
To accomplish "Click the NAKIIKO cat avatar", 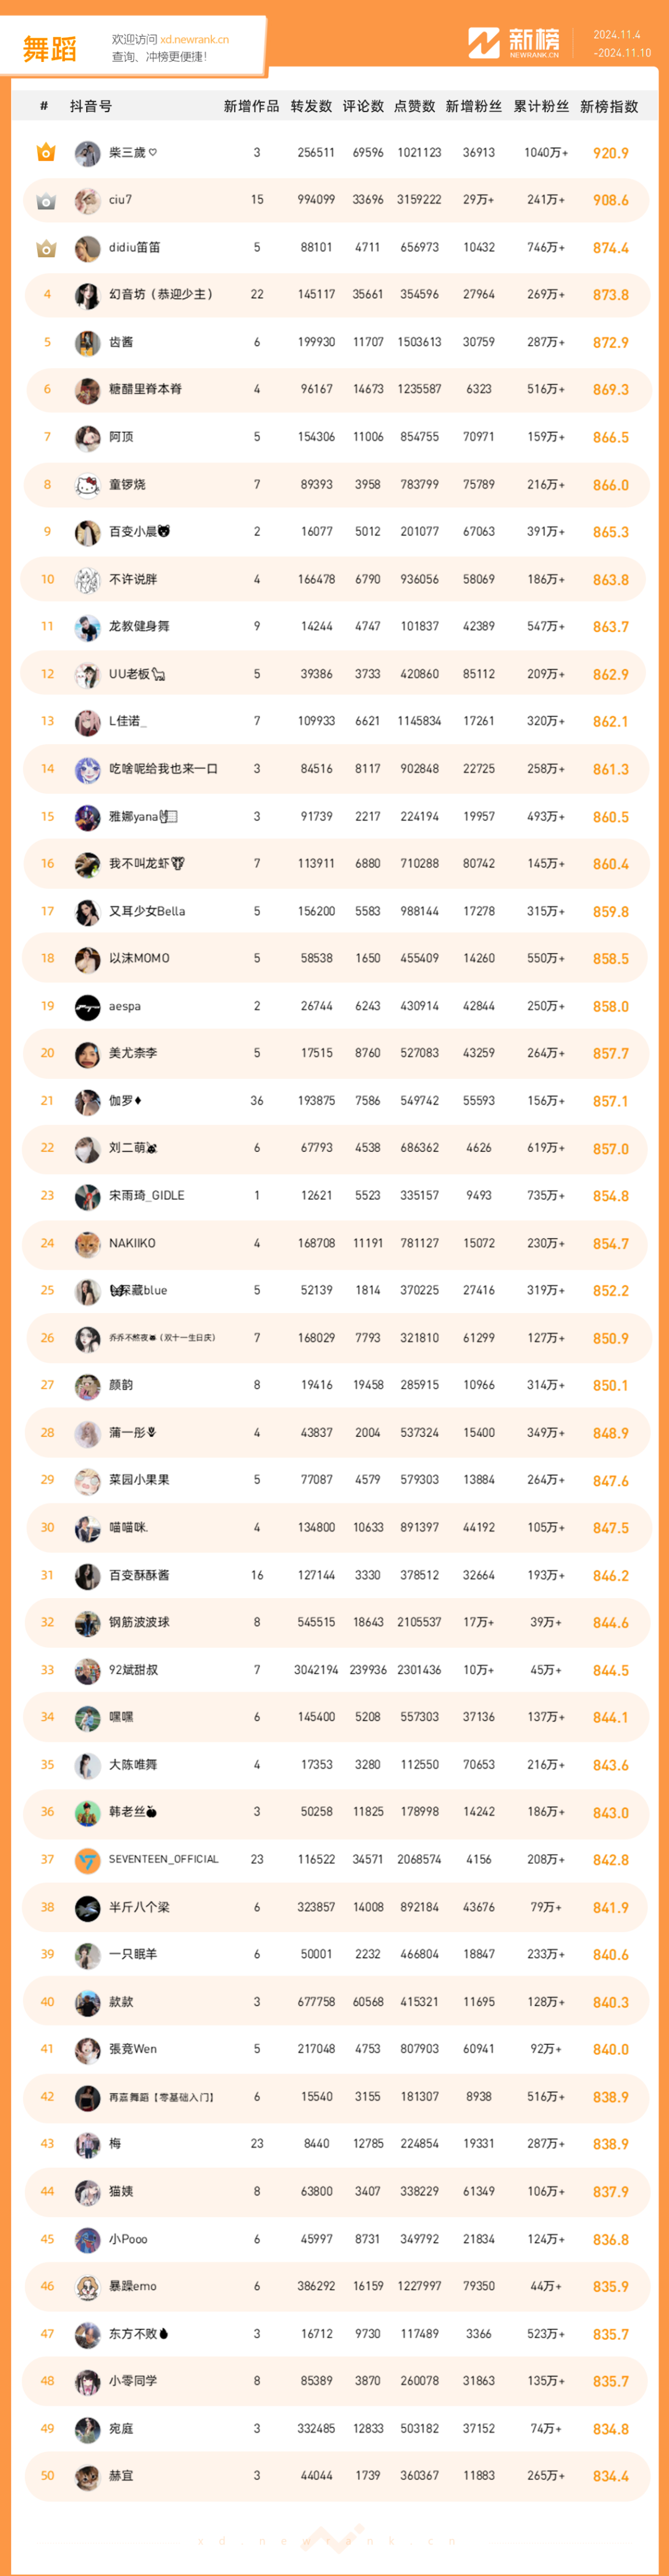I will [88, 1244].
